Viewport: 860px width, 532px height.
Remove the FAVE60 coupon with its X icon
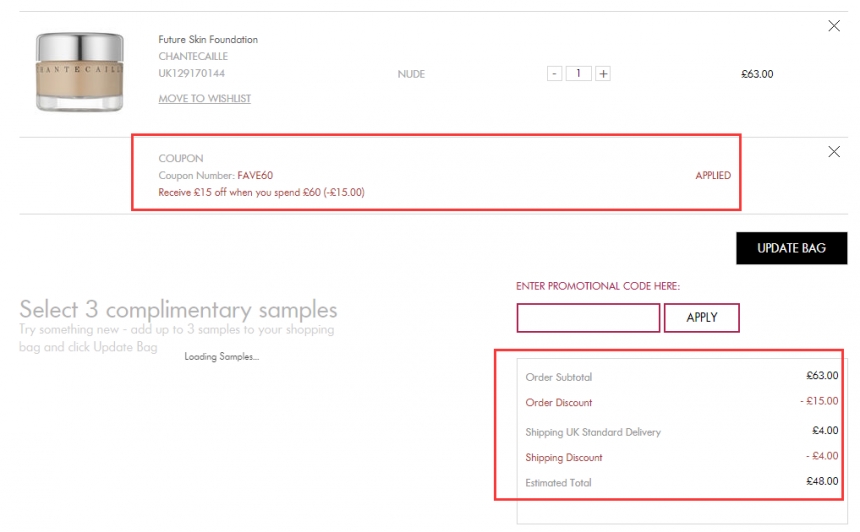(834, 151)
